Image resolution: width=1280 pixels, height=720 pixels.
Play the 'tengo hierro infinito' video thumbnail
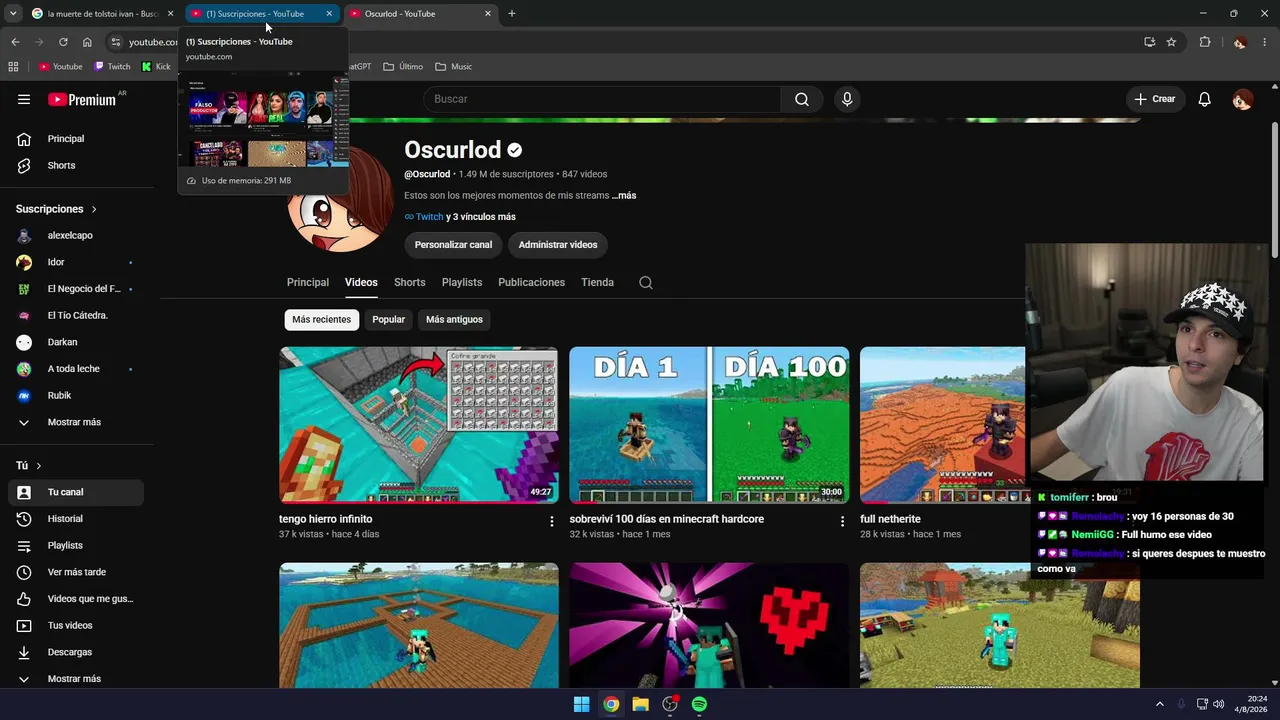point(419,425)
